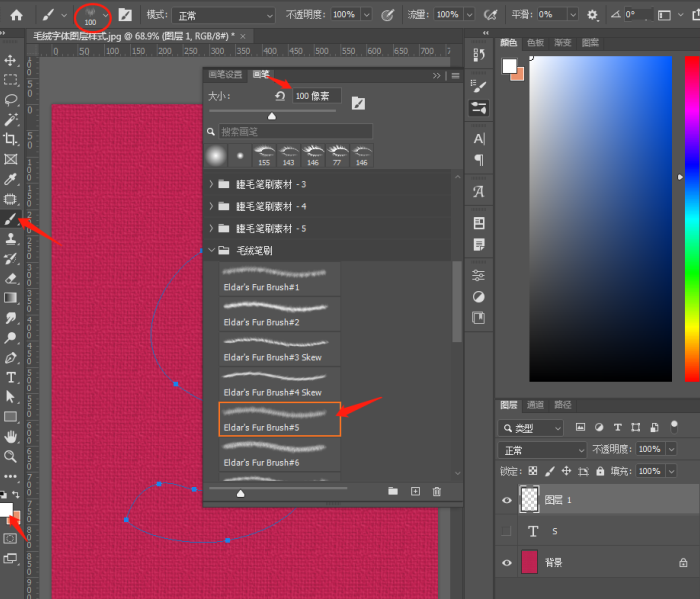Expand the 睫毛笔刷素材 - 3 brush folder
700x599 pixels.
211,184
